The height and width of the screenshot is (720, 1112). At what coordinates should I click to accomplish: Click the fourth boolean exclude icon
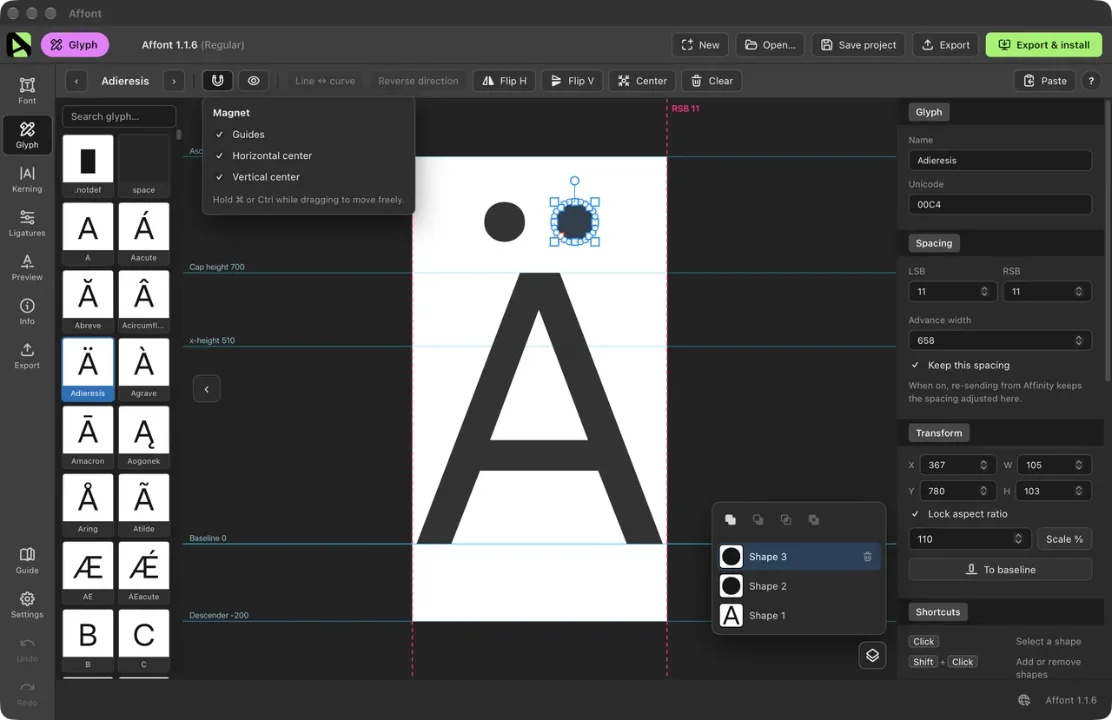(813, 520)
